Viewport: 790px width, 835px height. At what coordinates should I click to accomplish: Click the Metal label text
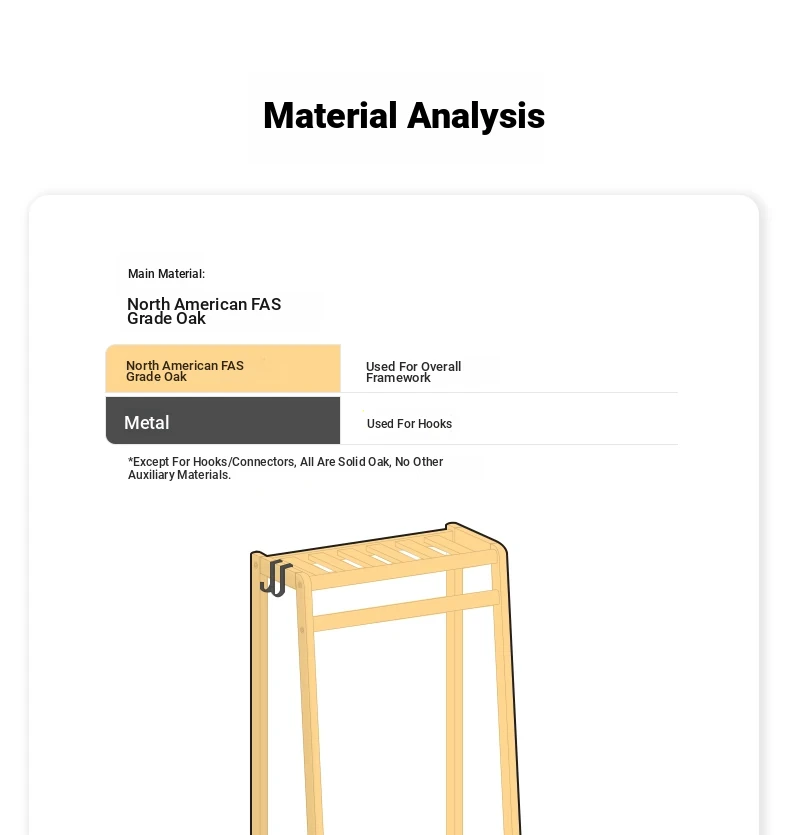[146, 423]
